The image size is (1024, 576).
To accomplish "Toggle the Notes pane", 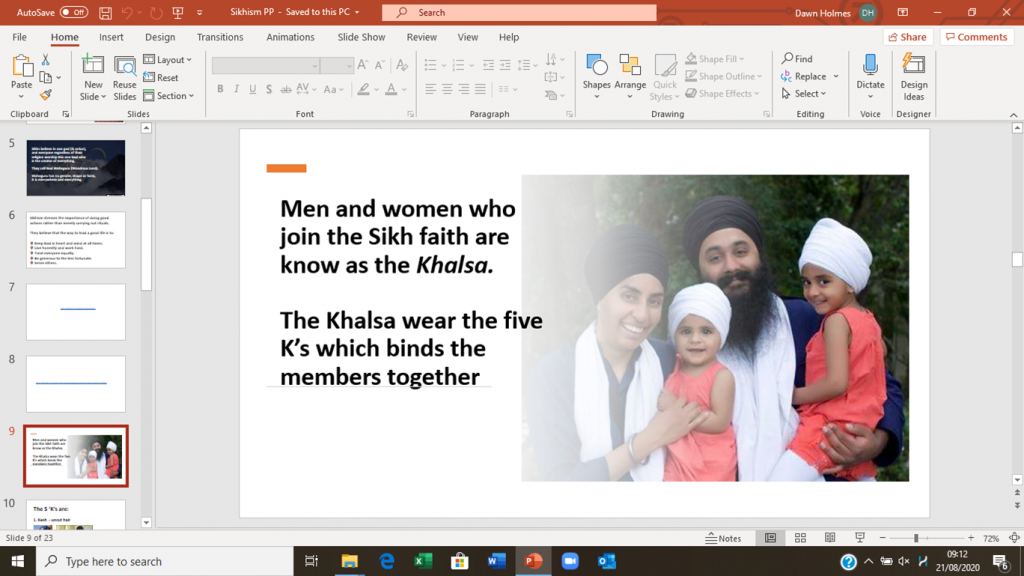I will (723, 538).
